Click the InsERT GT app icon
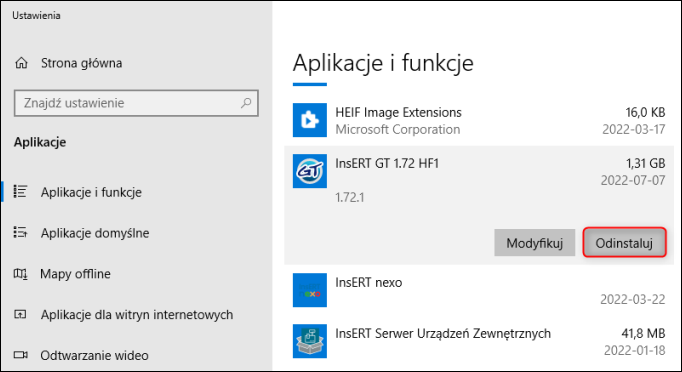 click(x=310, y=171)
